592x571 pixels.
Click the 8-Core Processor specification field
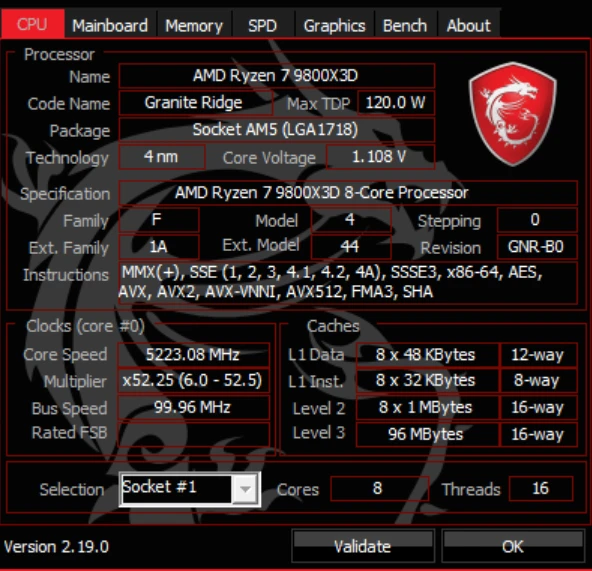click(348, 193)
